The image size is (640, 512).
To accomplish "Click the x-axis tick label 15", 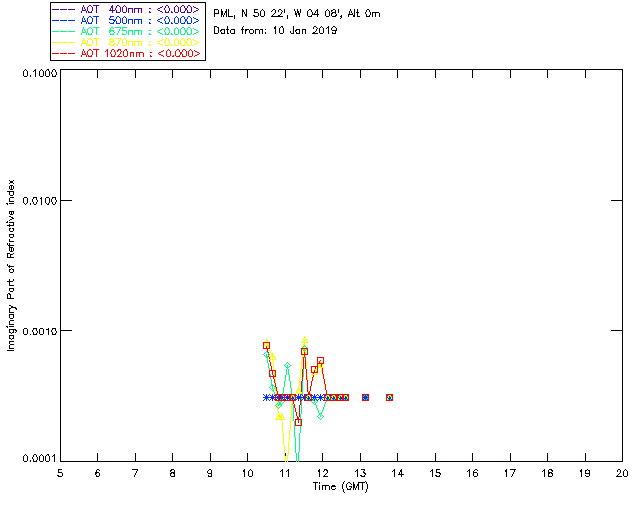I will 435,473.
